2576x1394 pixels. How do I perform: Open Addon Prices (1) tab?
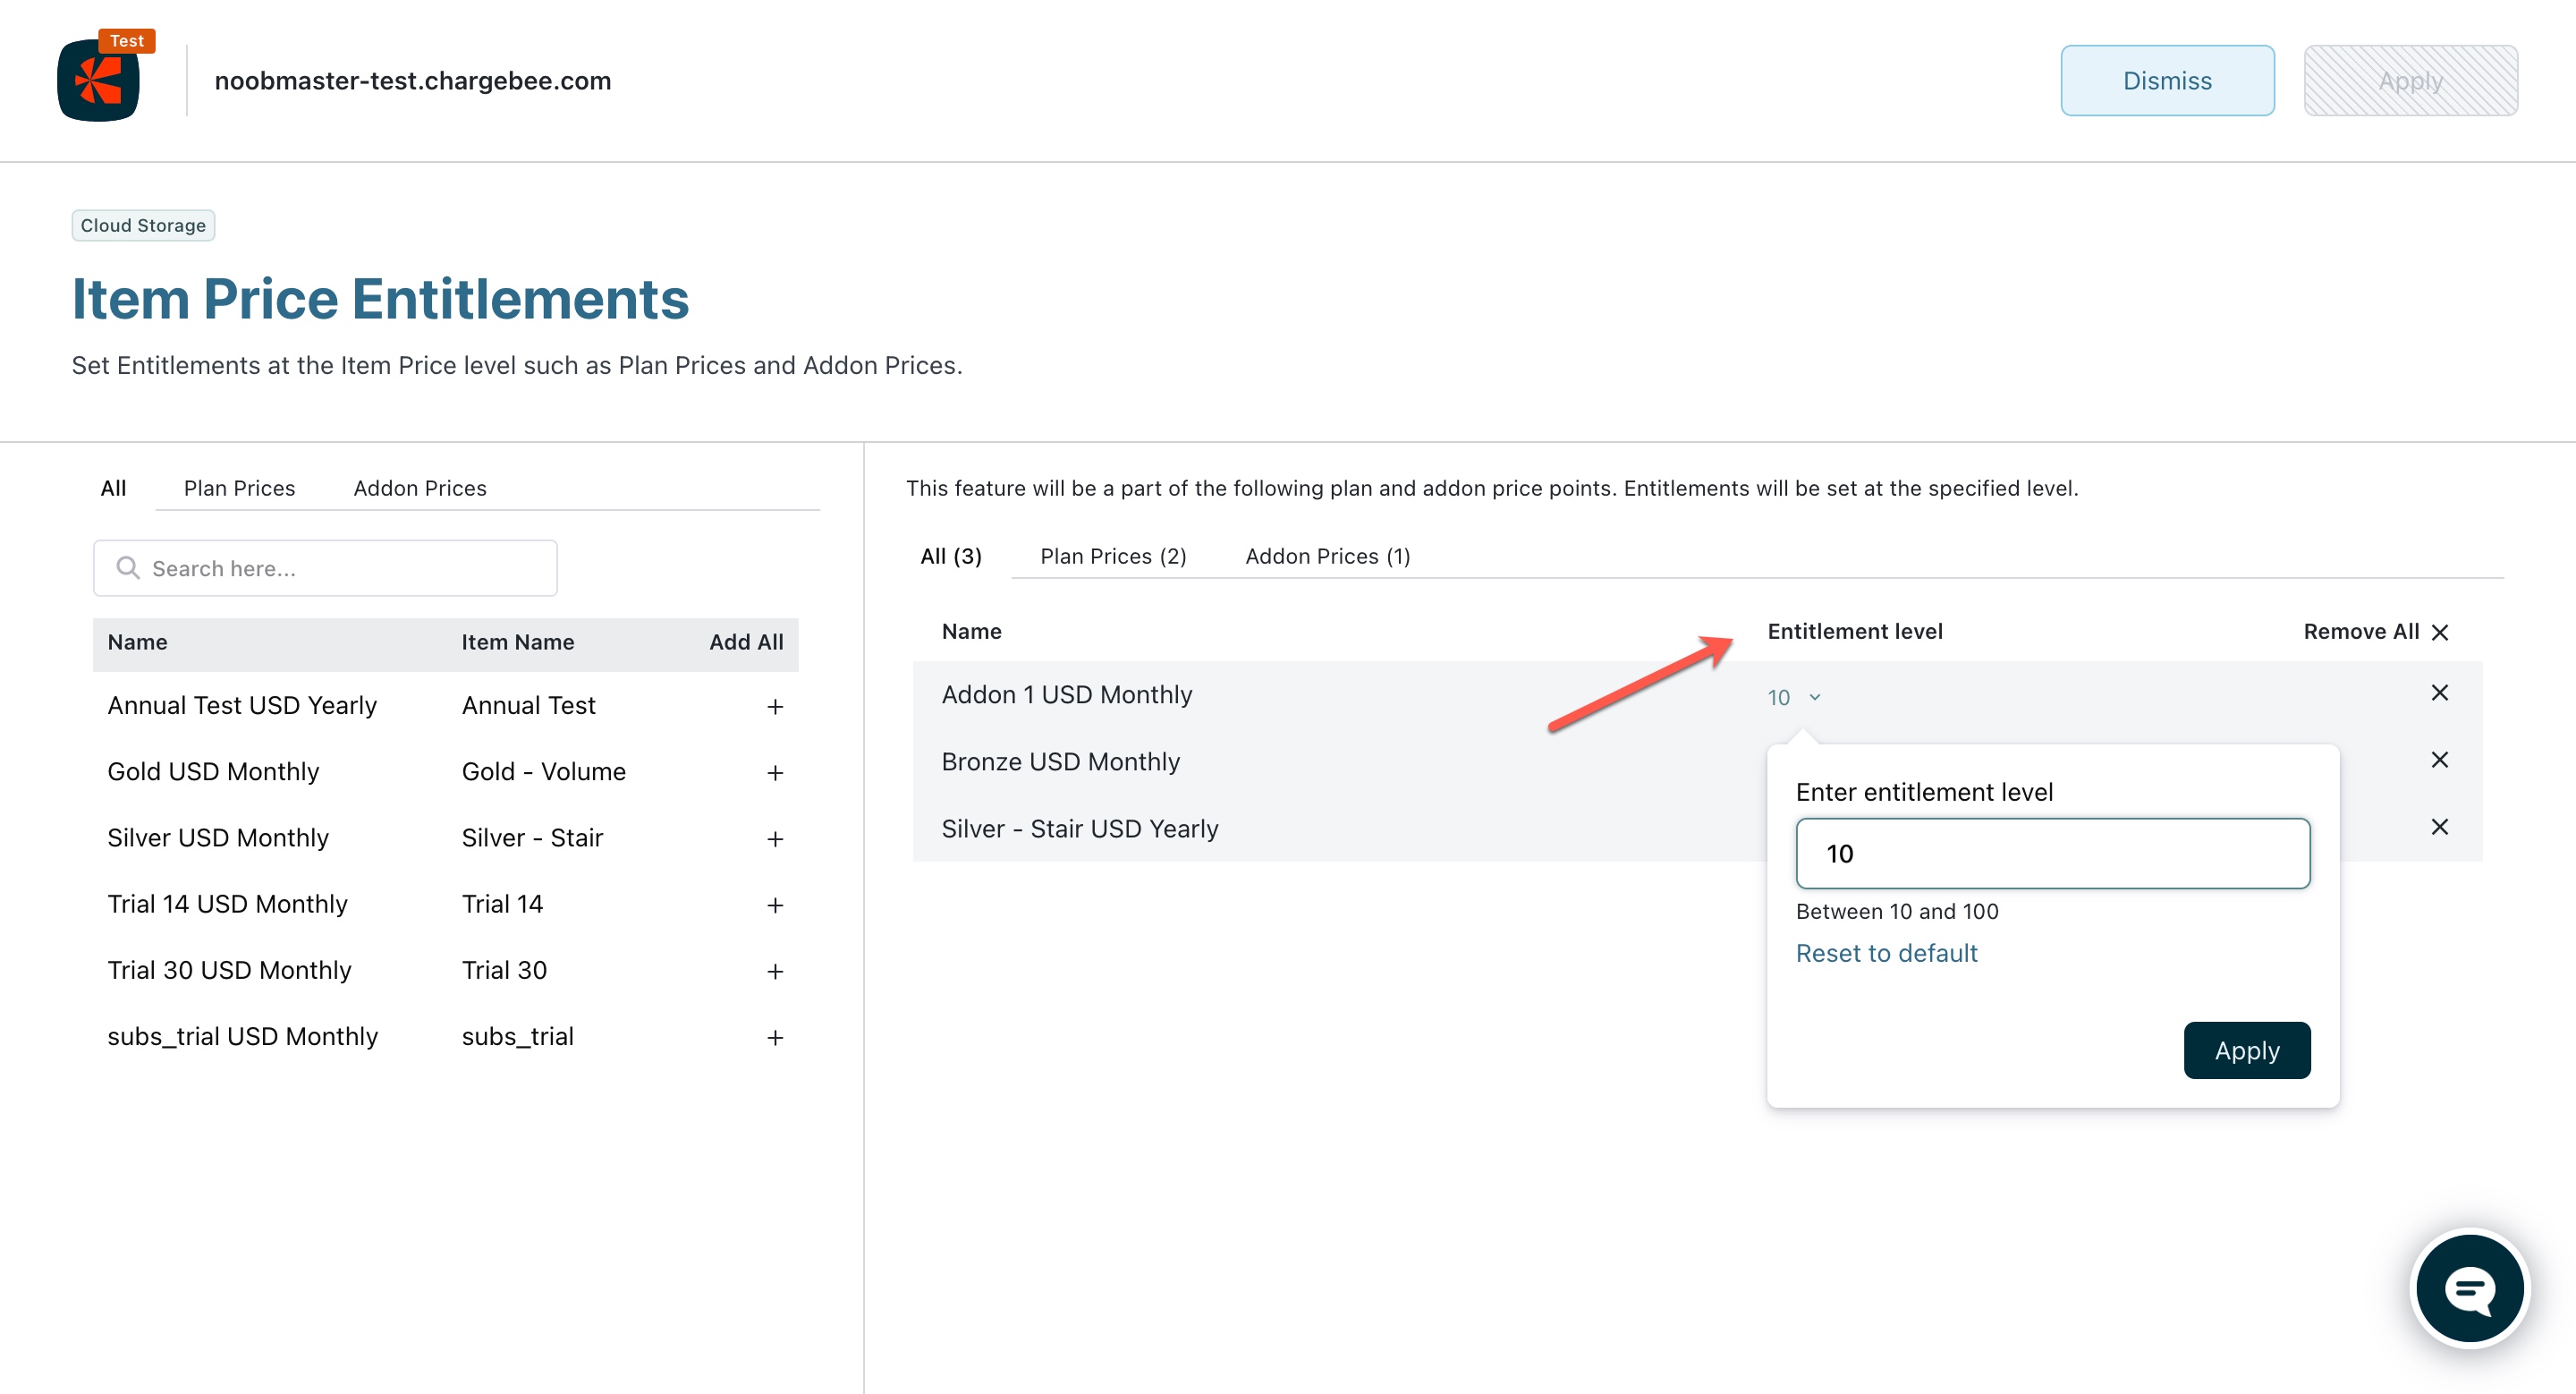coord(1327,556)
